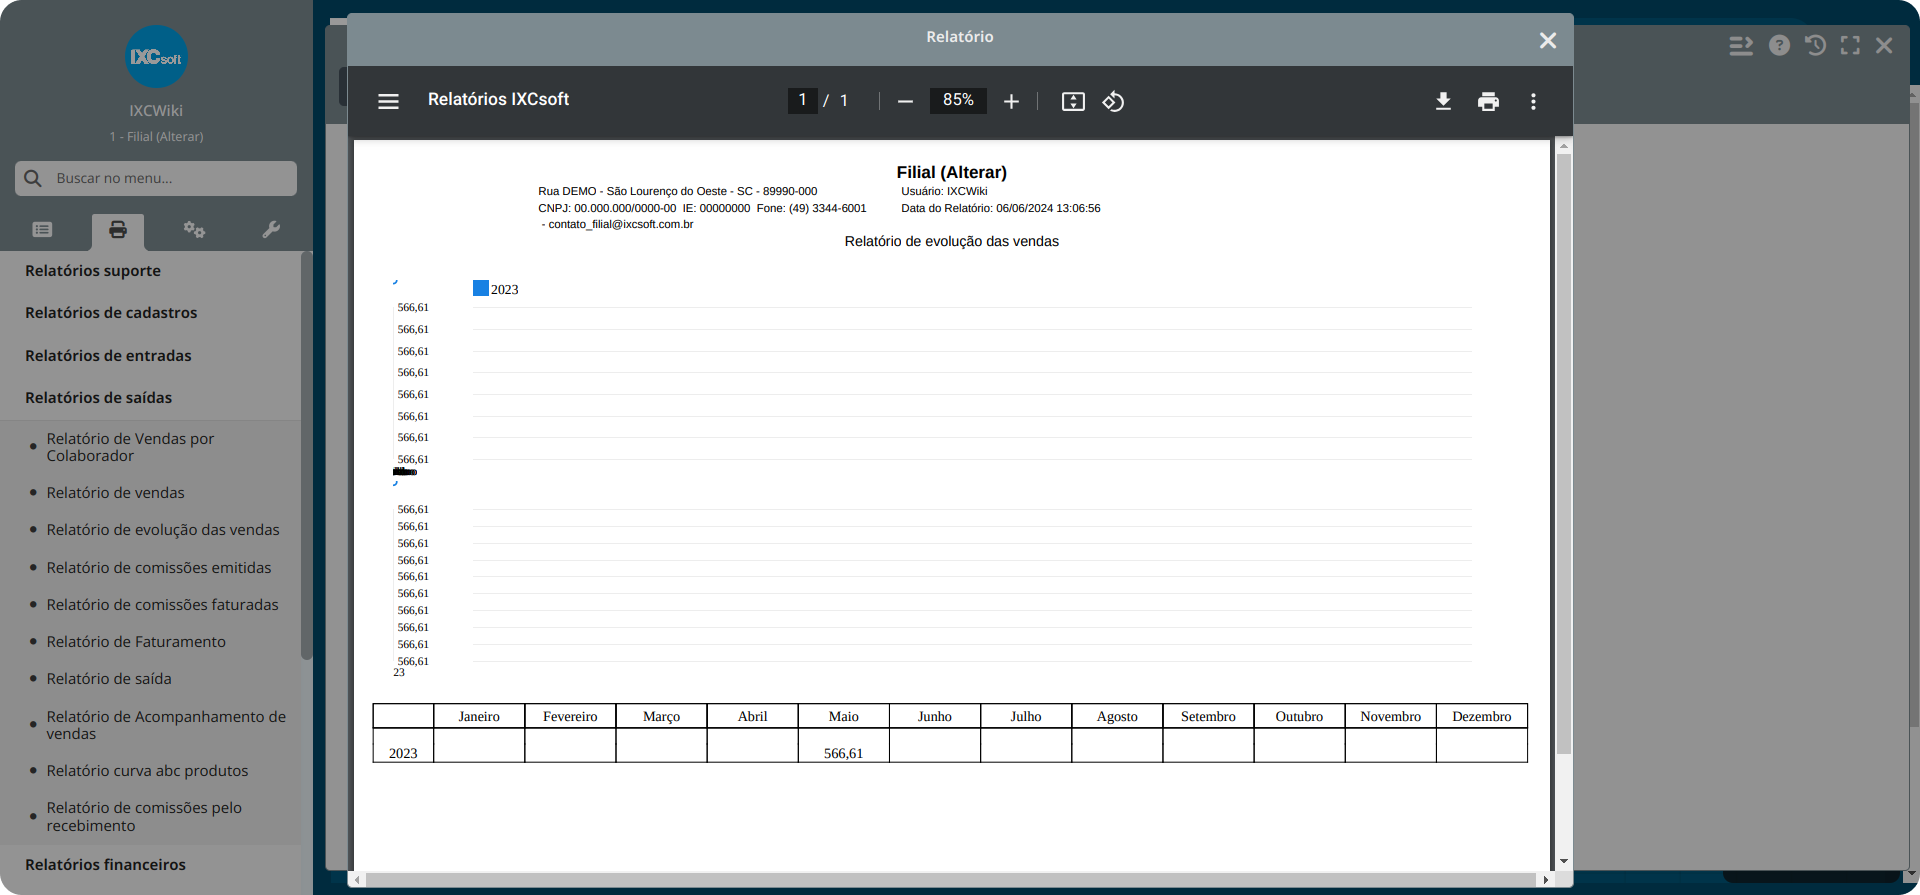Open the gears settings sidebar tab
The image size is (1920, 895).
(x=194, y=230)
